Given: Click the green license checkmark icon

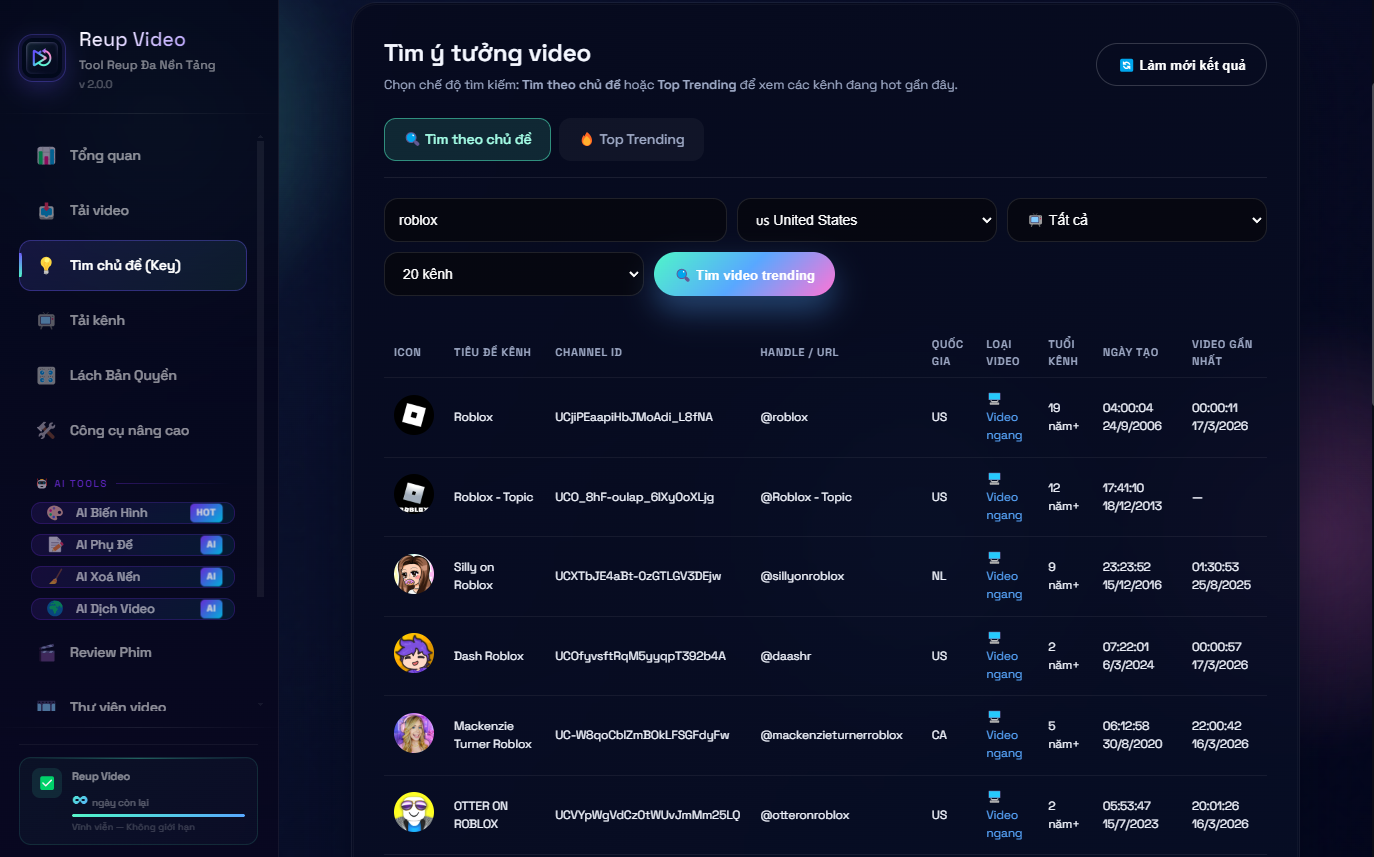Looking at the screenshot, I should [x=47, y=783].
